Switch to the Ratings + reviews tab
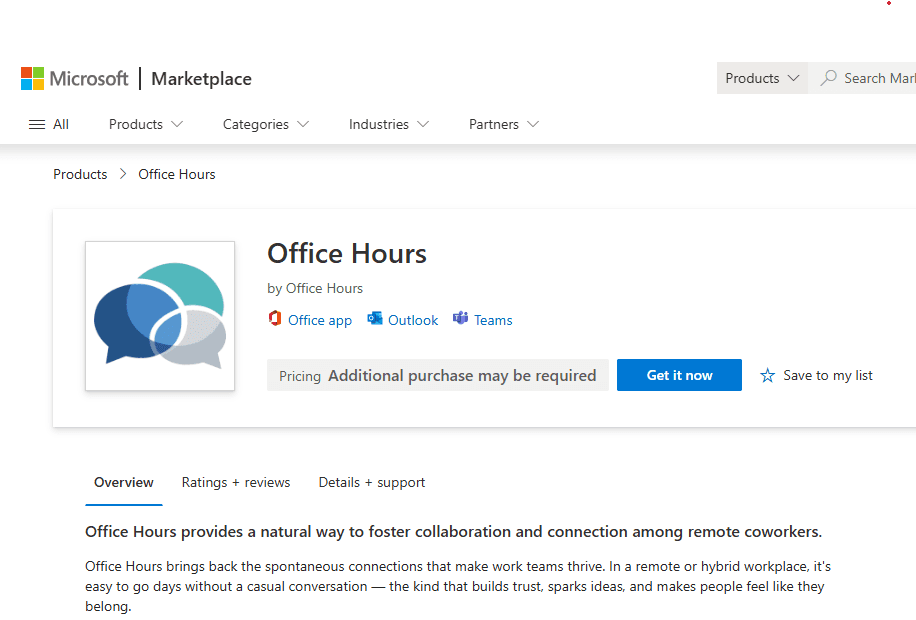 (x=236, y=483)
